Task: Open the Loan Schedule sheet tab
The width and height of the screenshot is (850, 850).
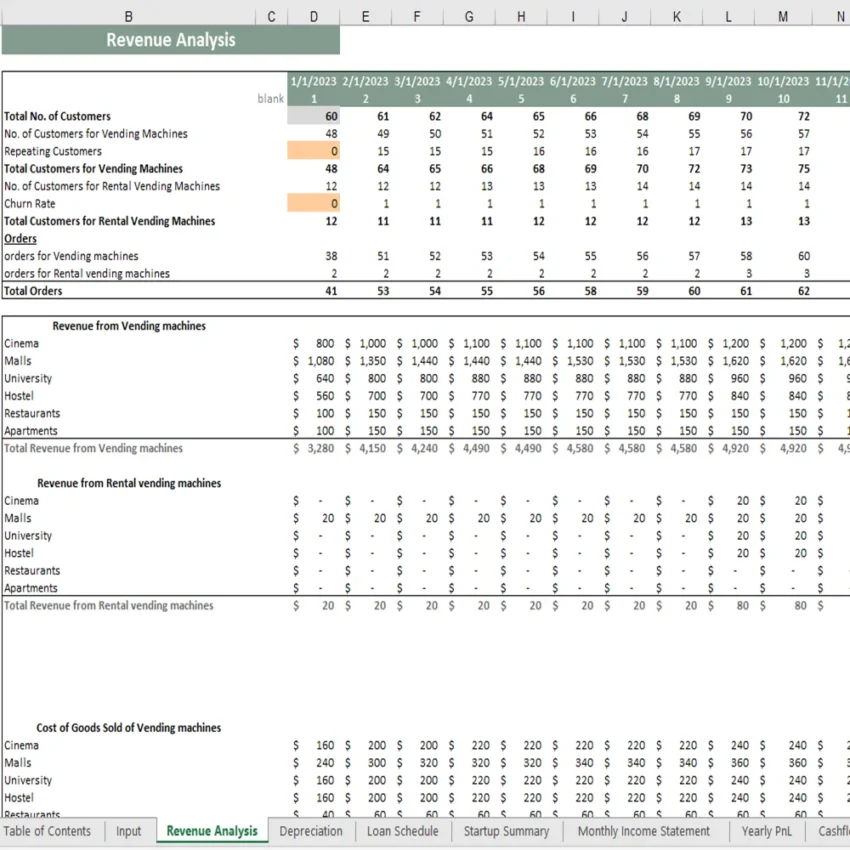Action: click(402, 831)
